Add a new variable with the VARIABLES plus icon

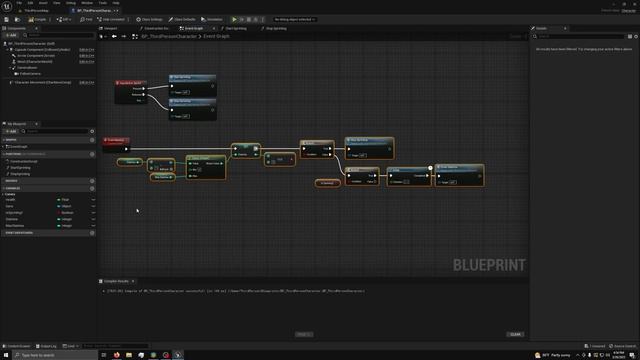(92, 188)
